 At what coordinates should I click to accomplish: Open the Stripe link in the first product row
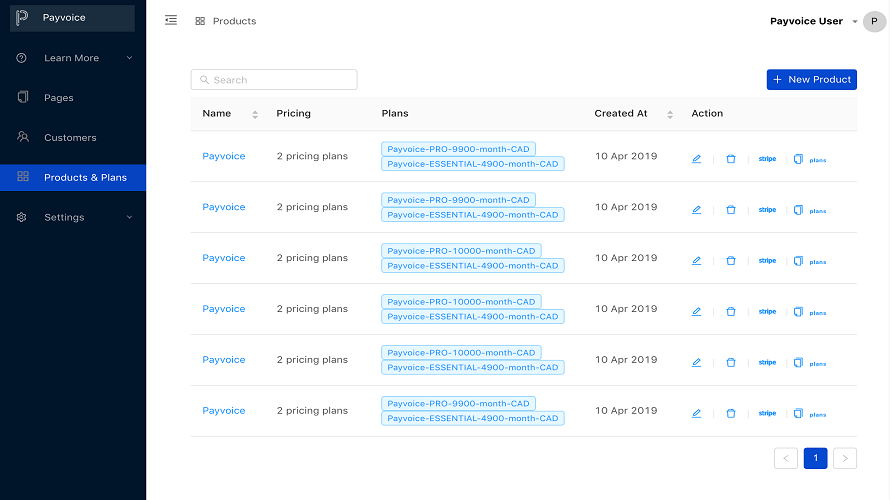(x=767, y=158)
